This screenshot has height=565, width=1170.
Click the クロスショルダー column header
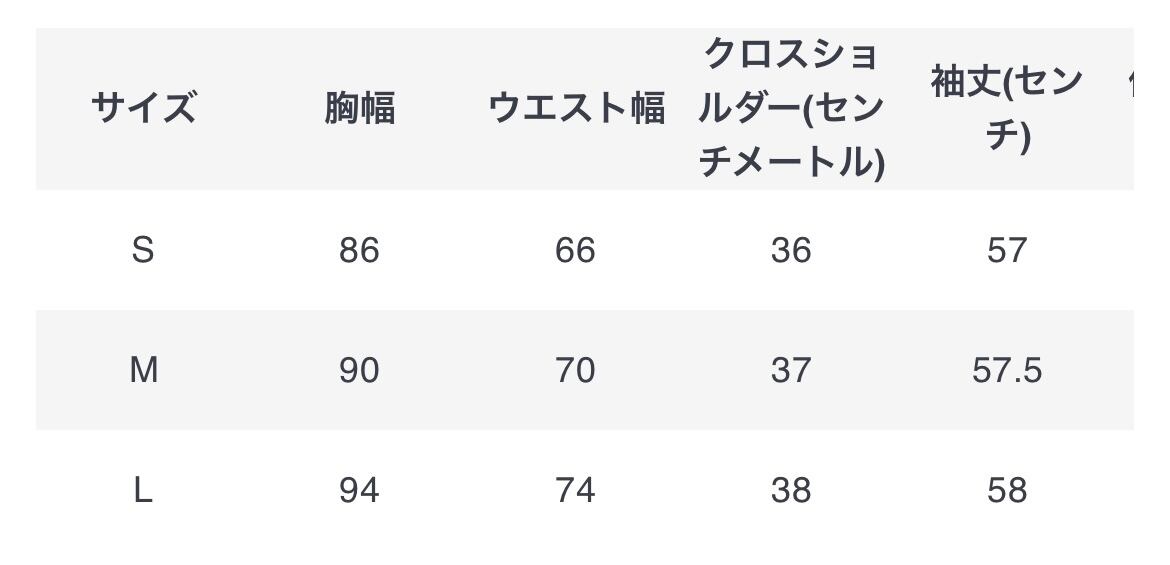(791, 107)
